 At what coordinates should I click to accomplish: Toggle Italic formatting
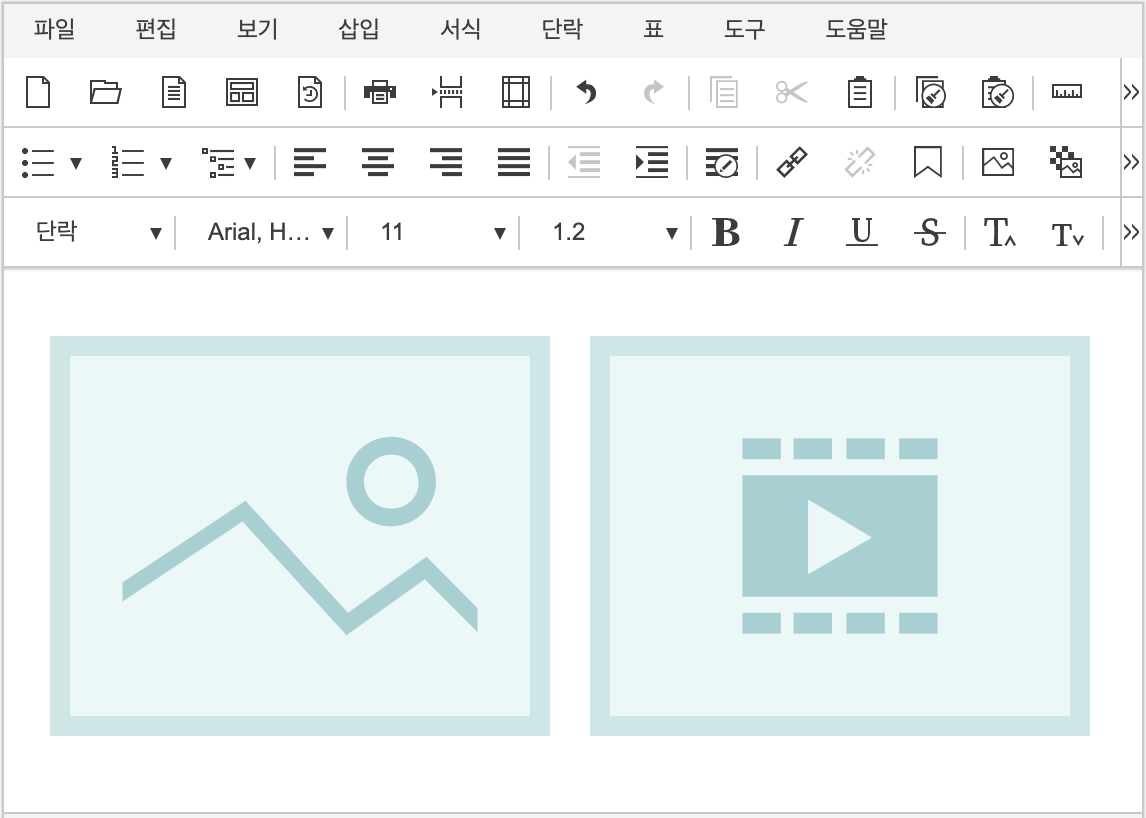793,233
